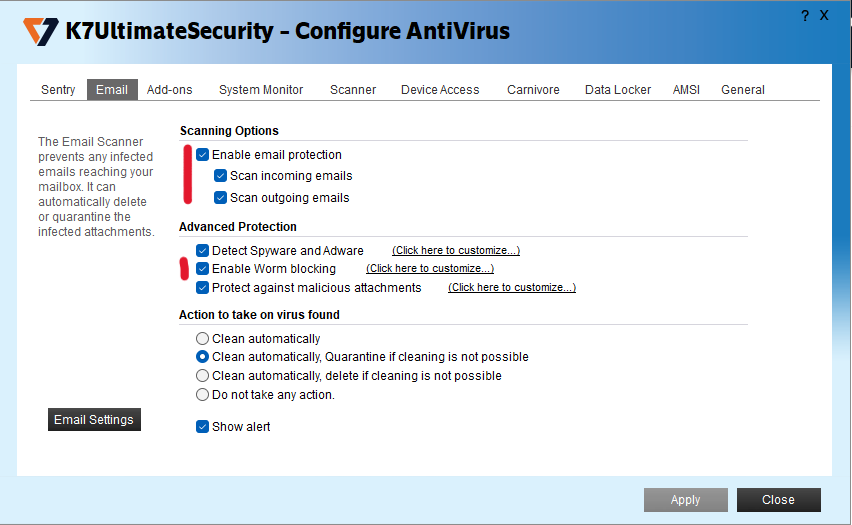Screen dimensions: 852x525
Task: Uncheck Enable email protection
Action: (x=203, y=155)
